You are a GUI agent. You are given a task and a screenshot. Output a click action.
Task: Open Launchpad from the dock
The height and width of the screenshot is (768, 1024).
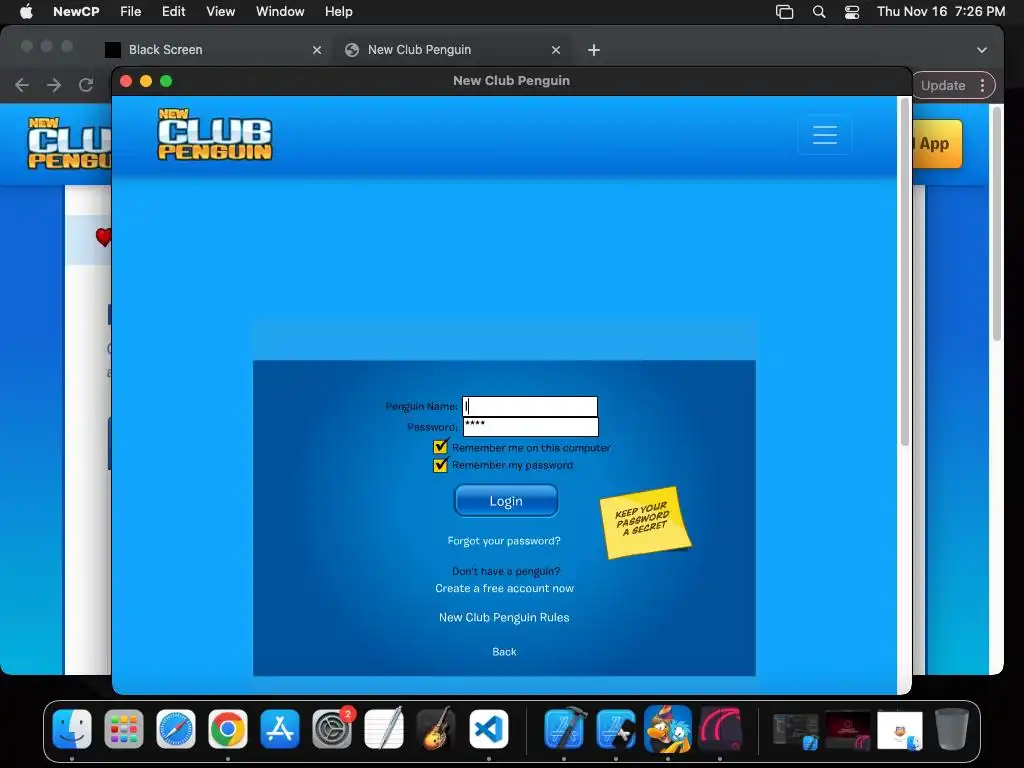pos(124,729)
